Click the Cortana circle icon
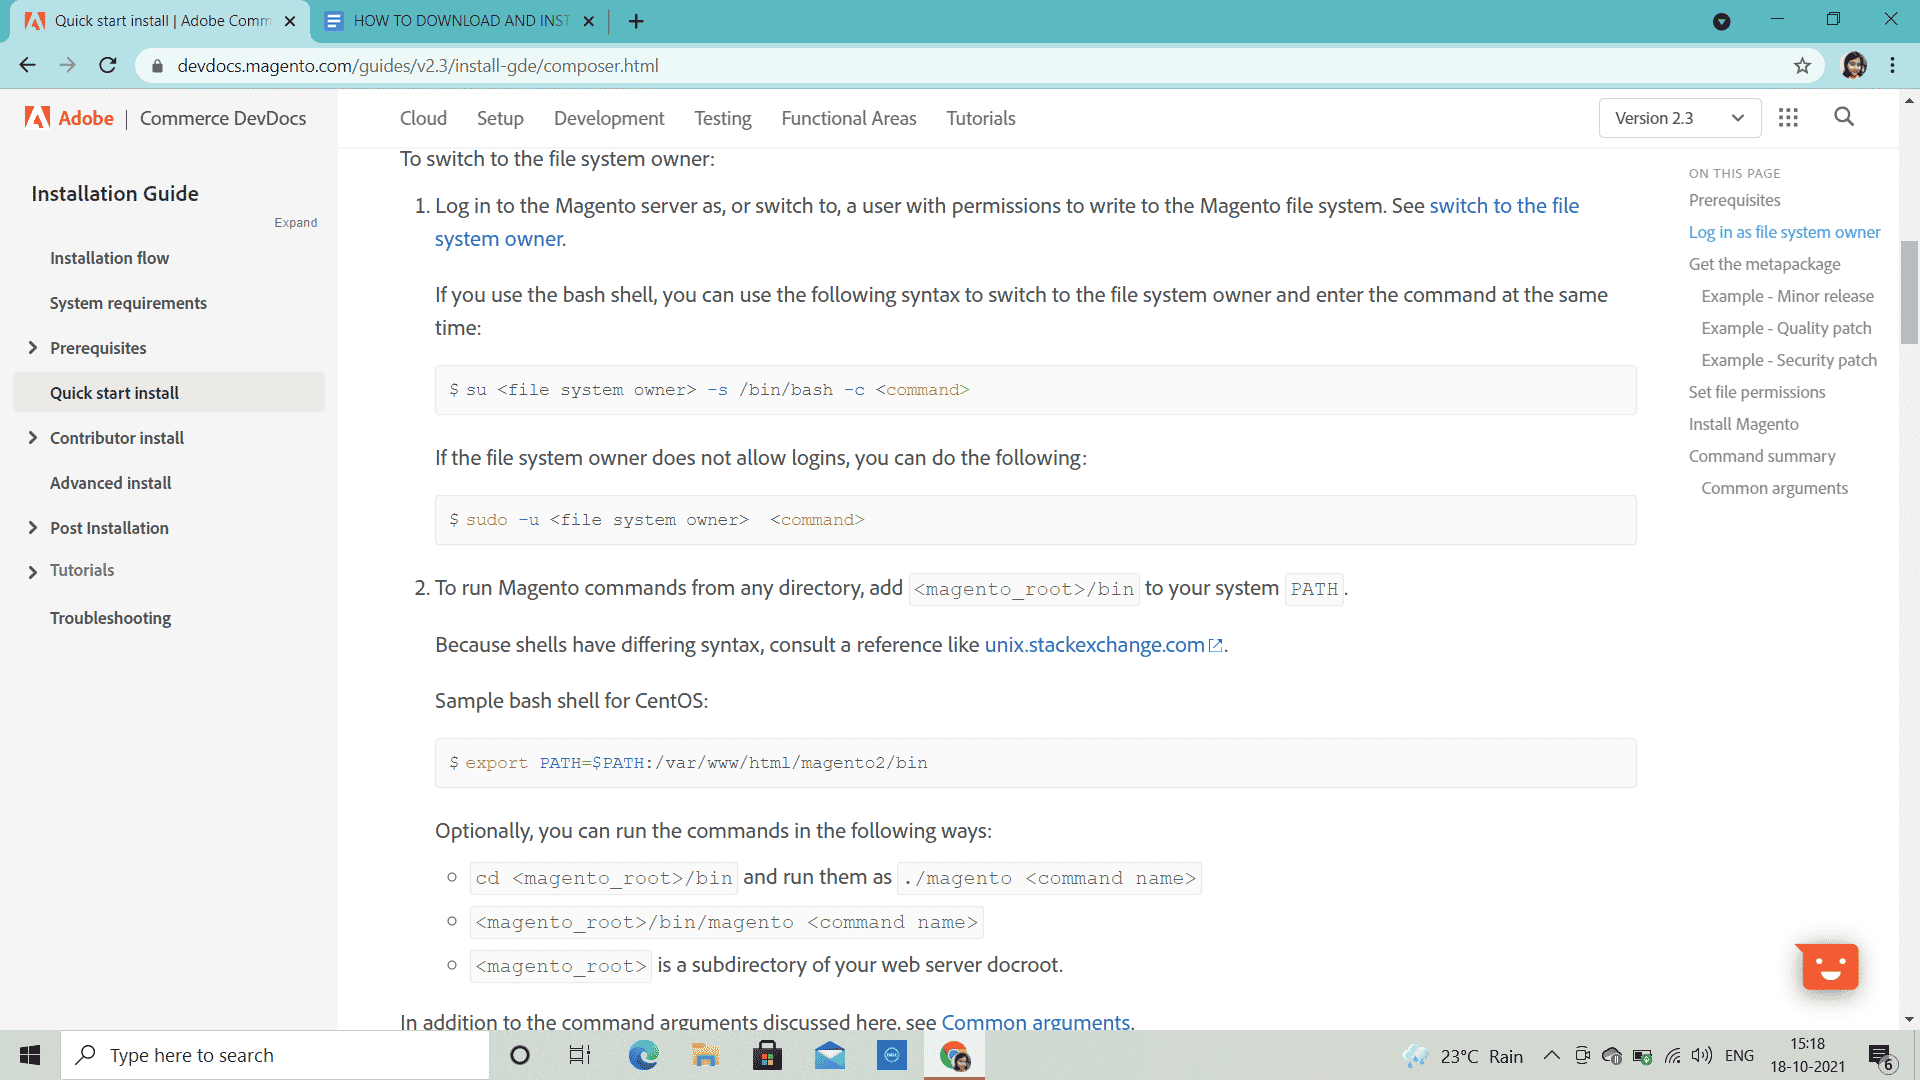This screenshot has height=1080, width=1920. (519, 1055)
